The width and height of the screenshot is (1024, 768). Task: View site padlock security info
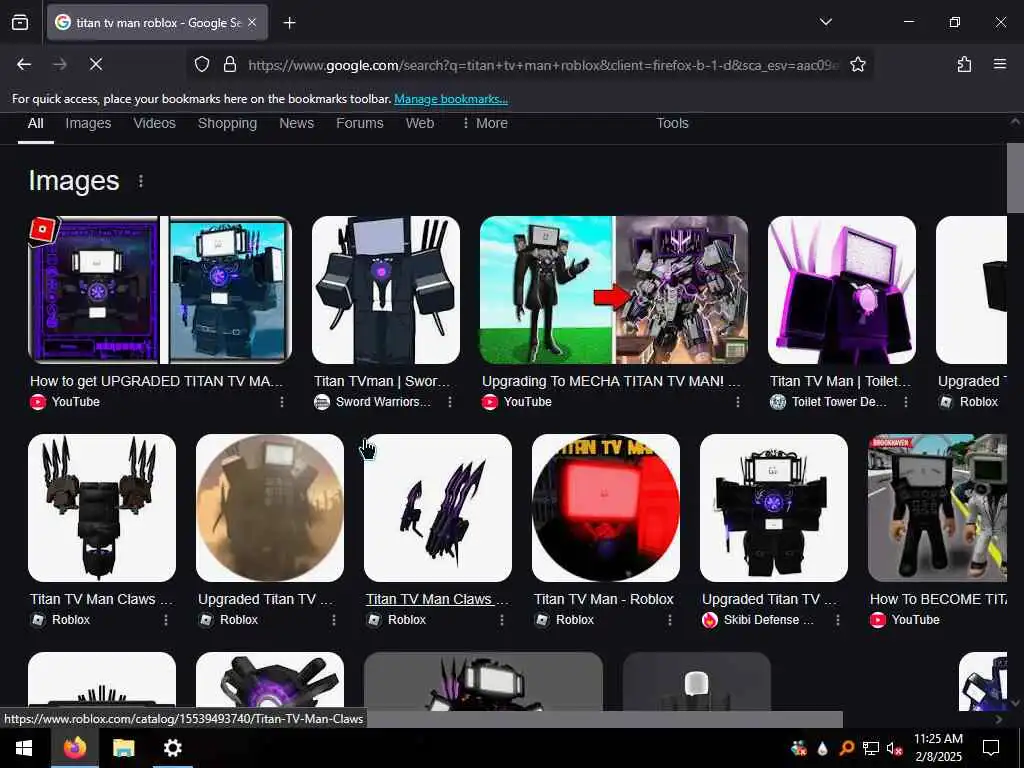(229, 64)
